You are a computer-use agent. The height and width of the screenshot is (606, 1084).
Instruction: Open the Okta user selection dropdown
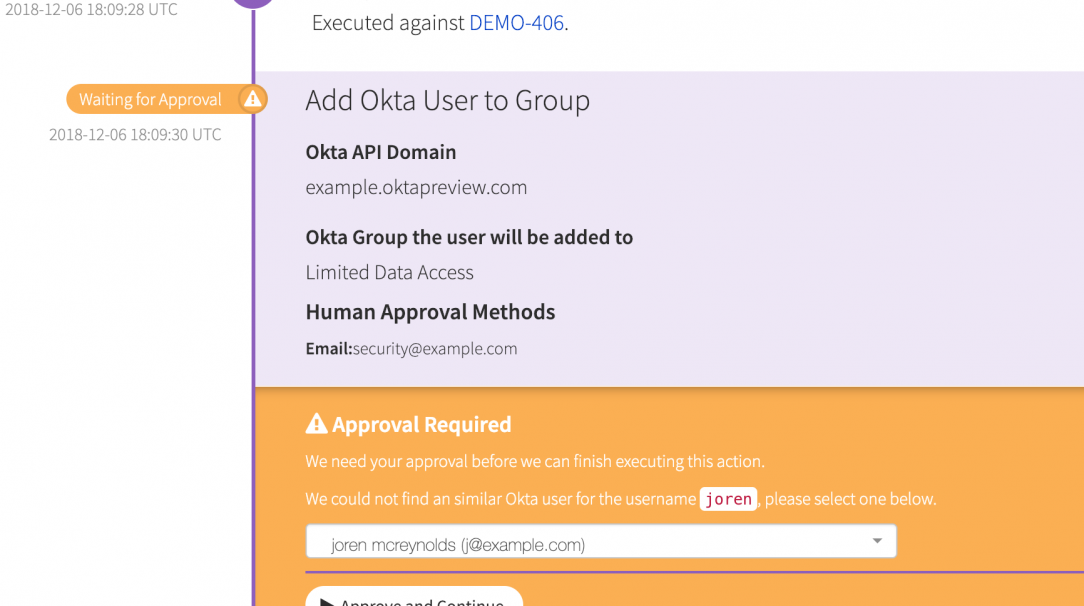pos(600,542)
